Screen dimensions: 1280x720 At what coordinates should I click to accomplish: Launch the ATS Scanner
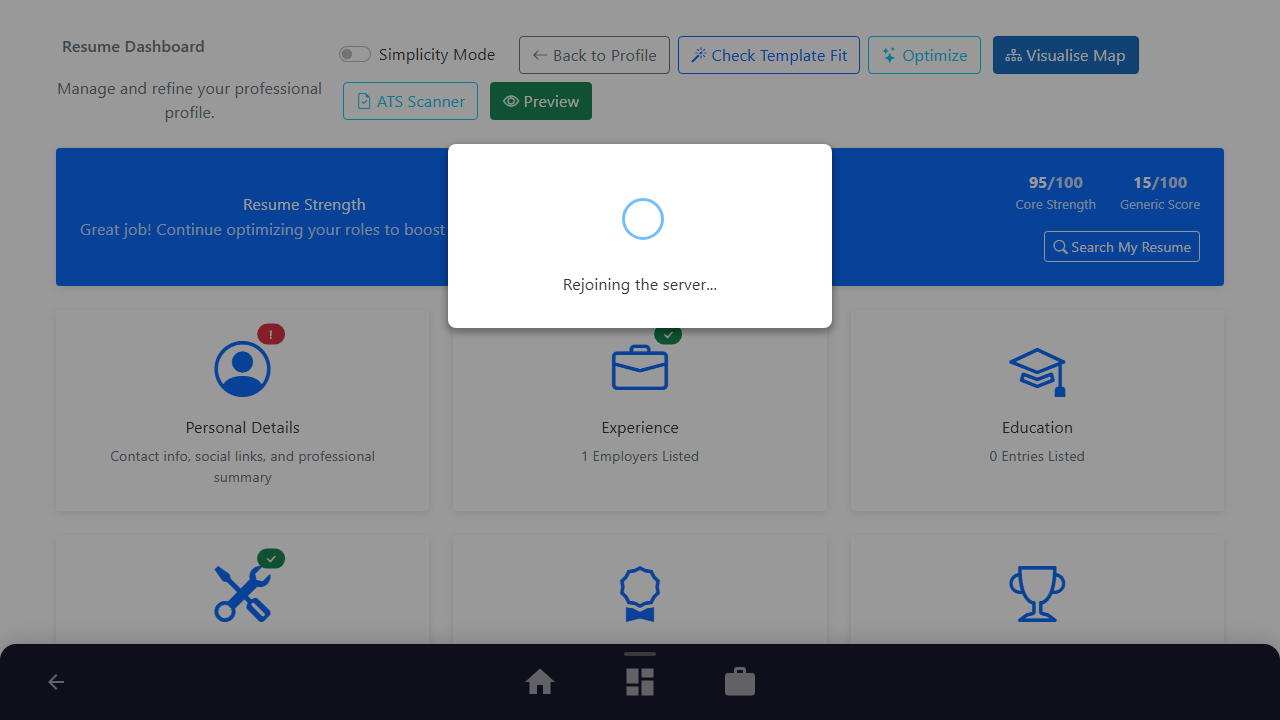(x=410, y=101)
